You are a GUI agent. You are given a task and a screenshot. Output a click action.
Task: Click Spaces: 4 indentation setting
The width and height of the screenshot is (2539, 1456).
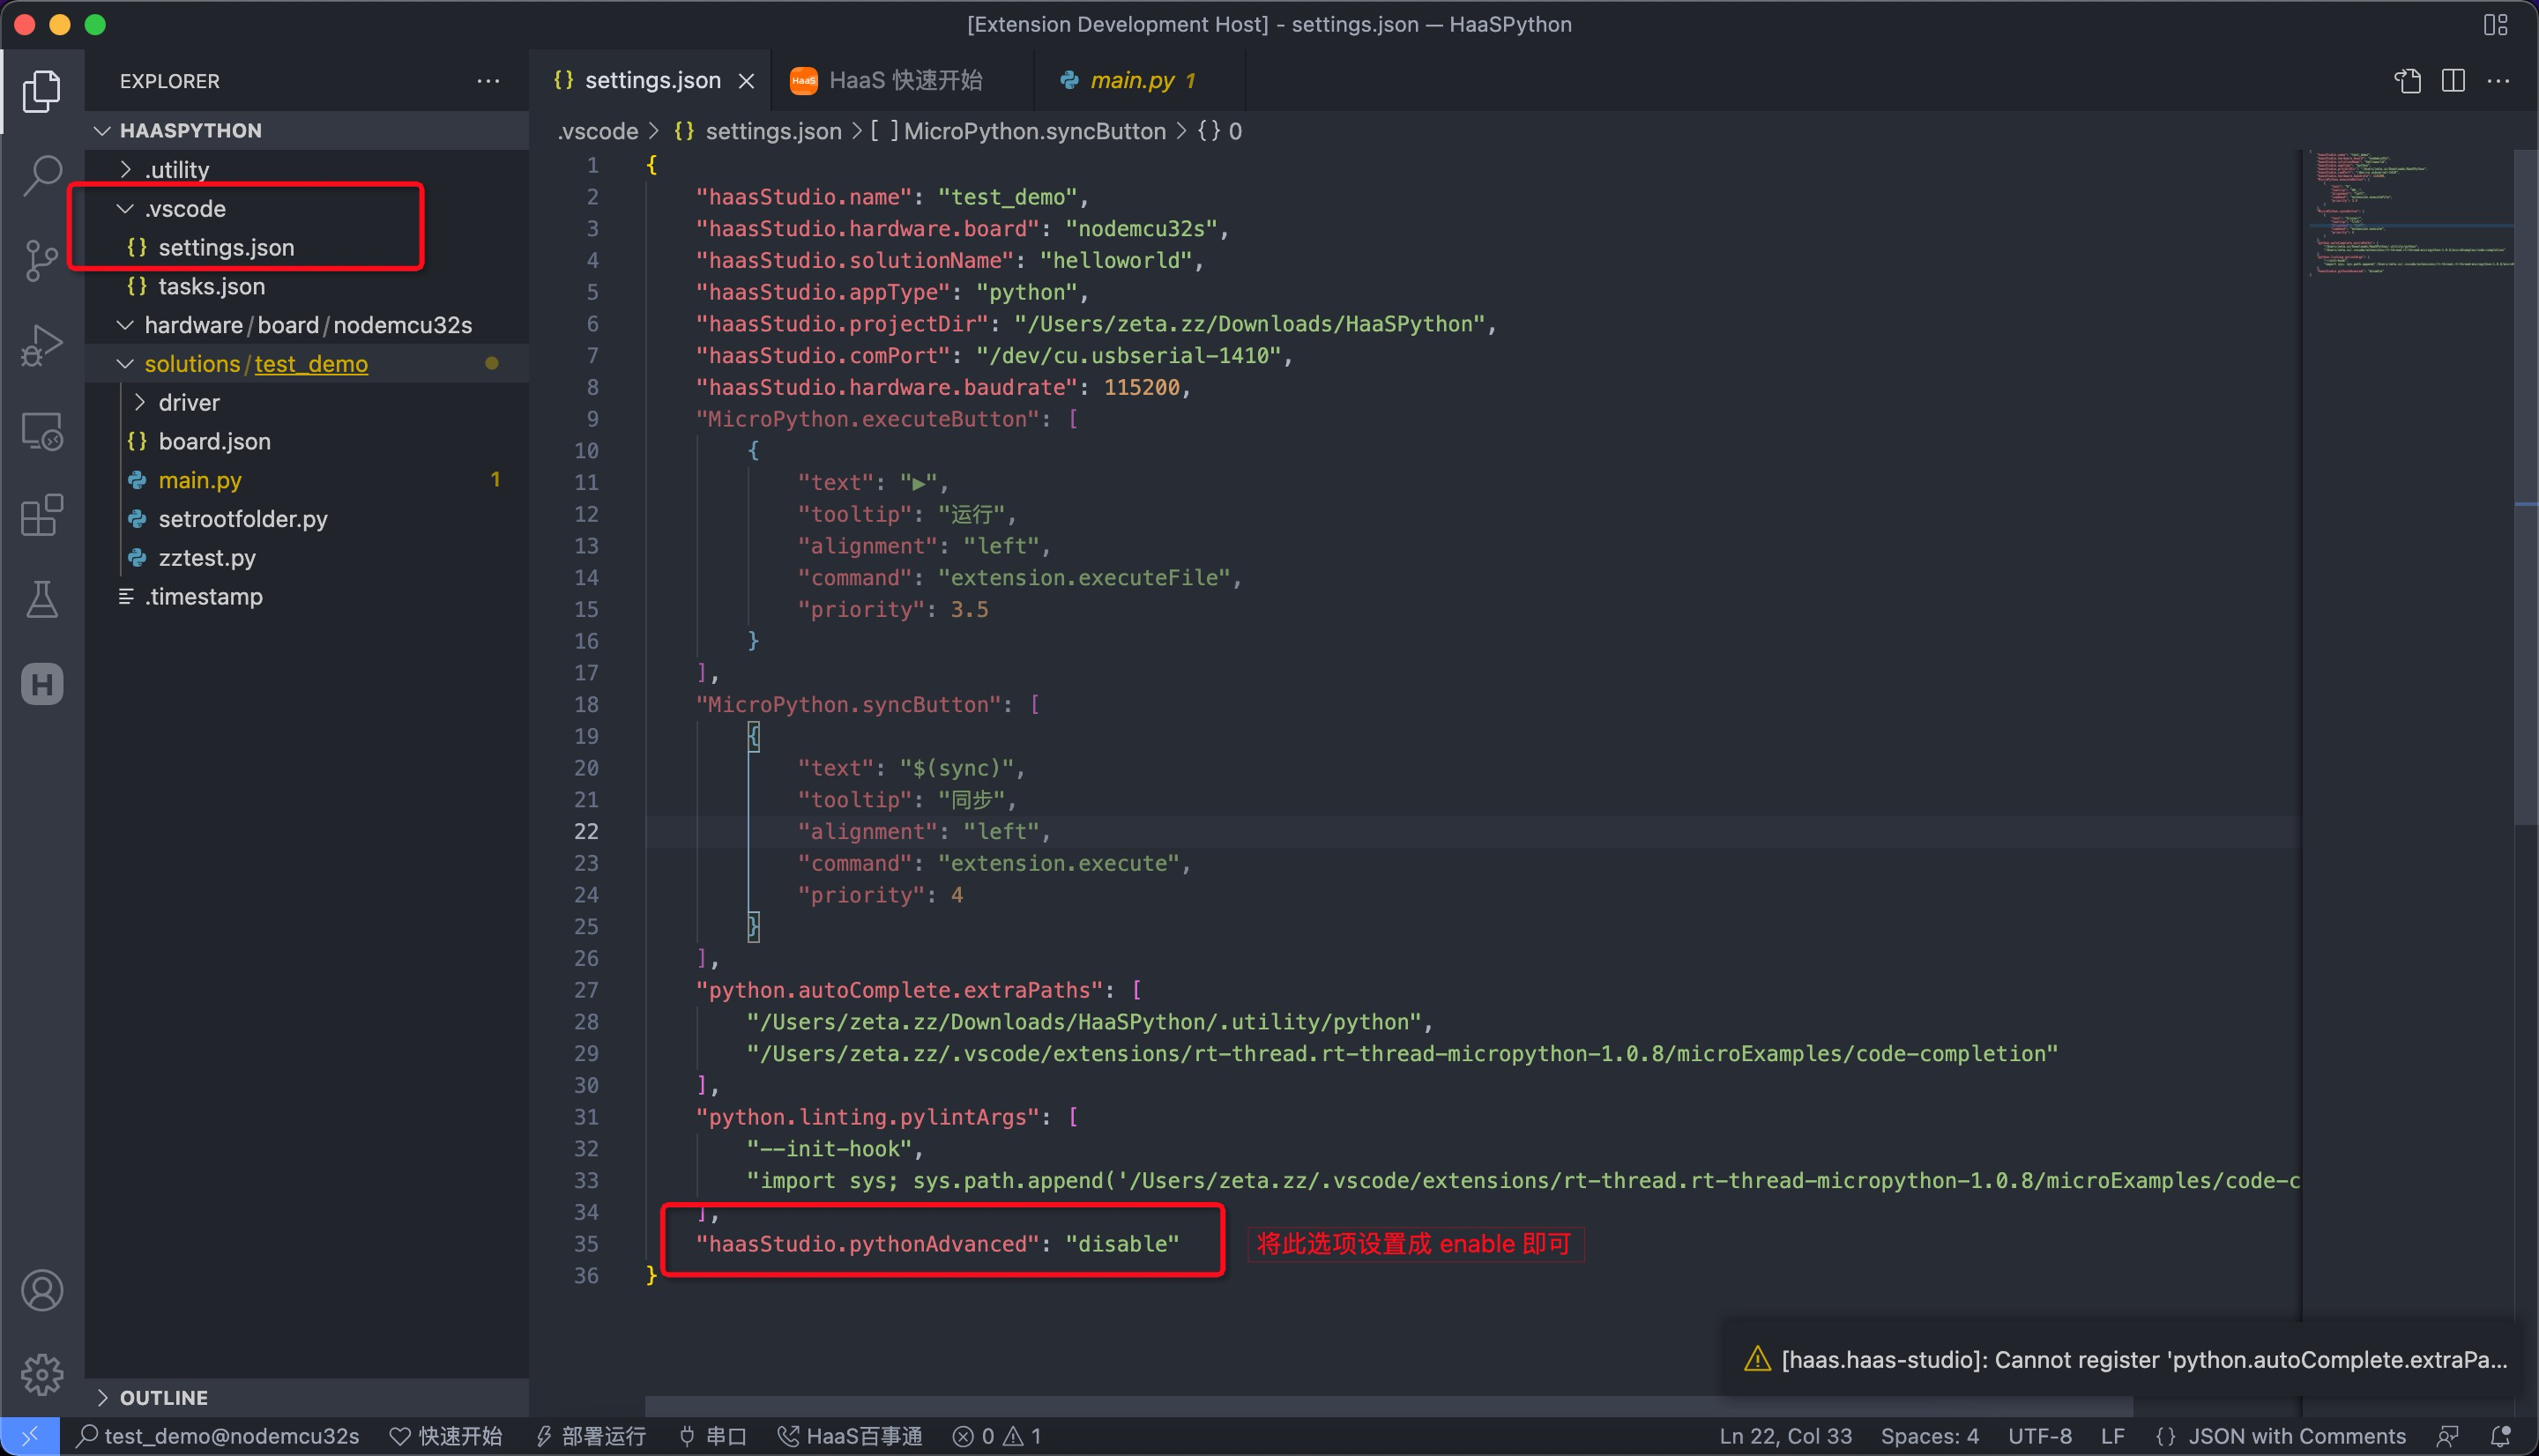(1929, 1436)
